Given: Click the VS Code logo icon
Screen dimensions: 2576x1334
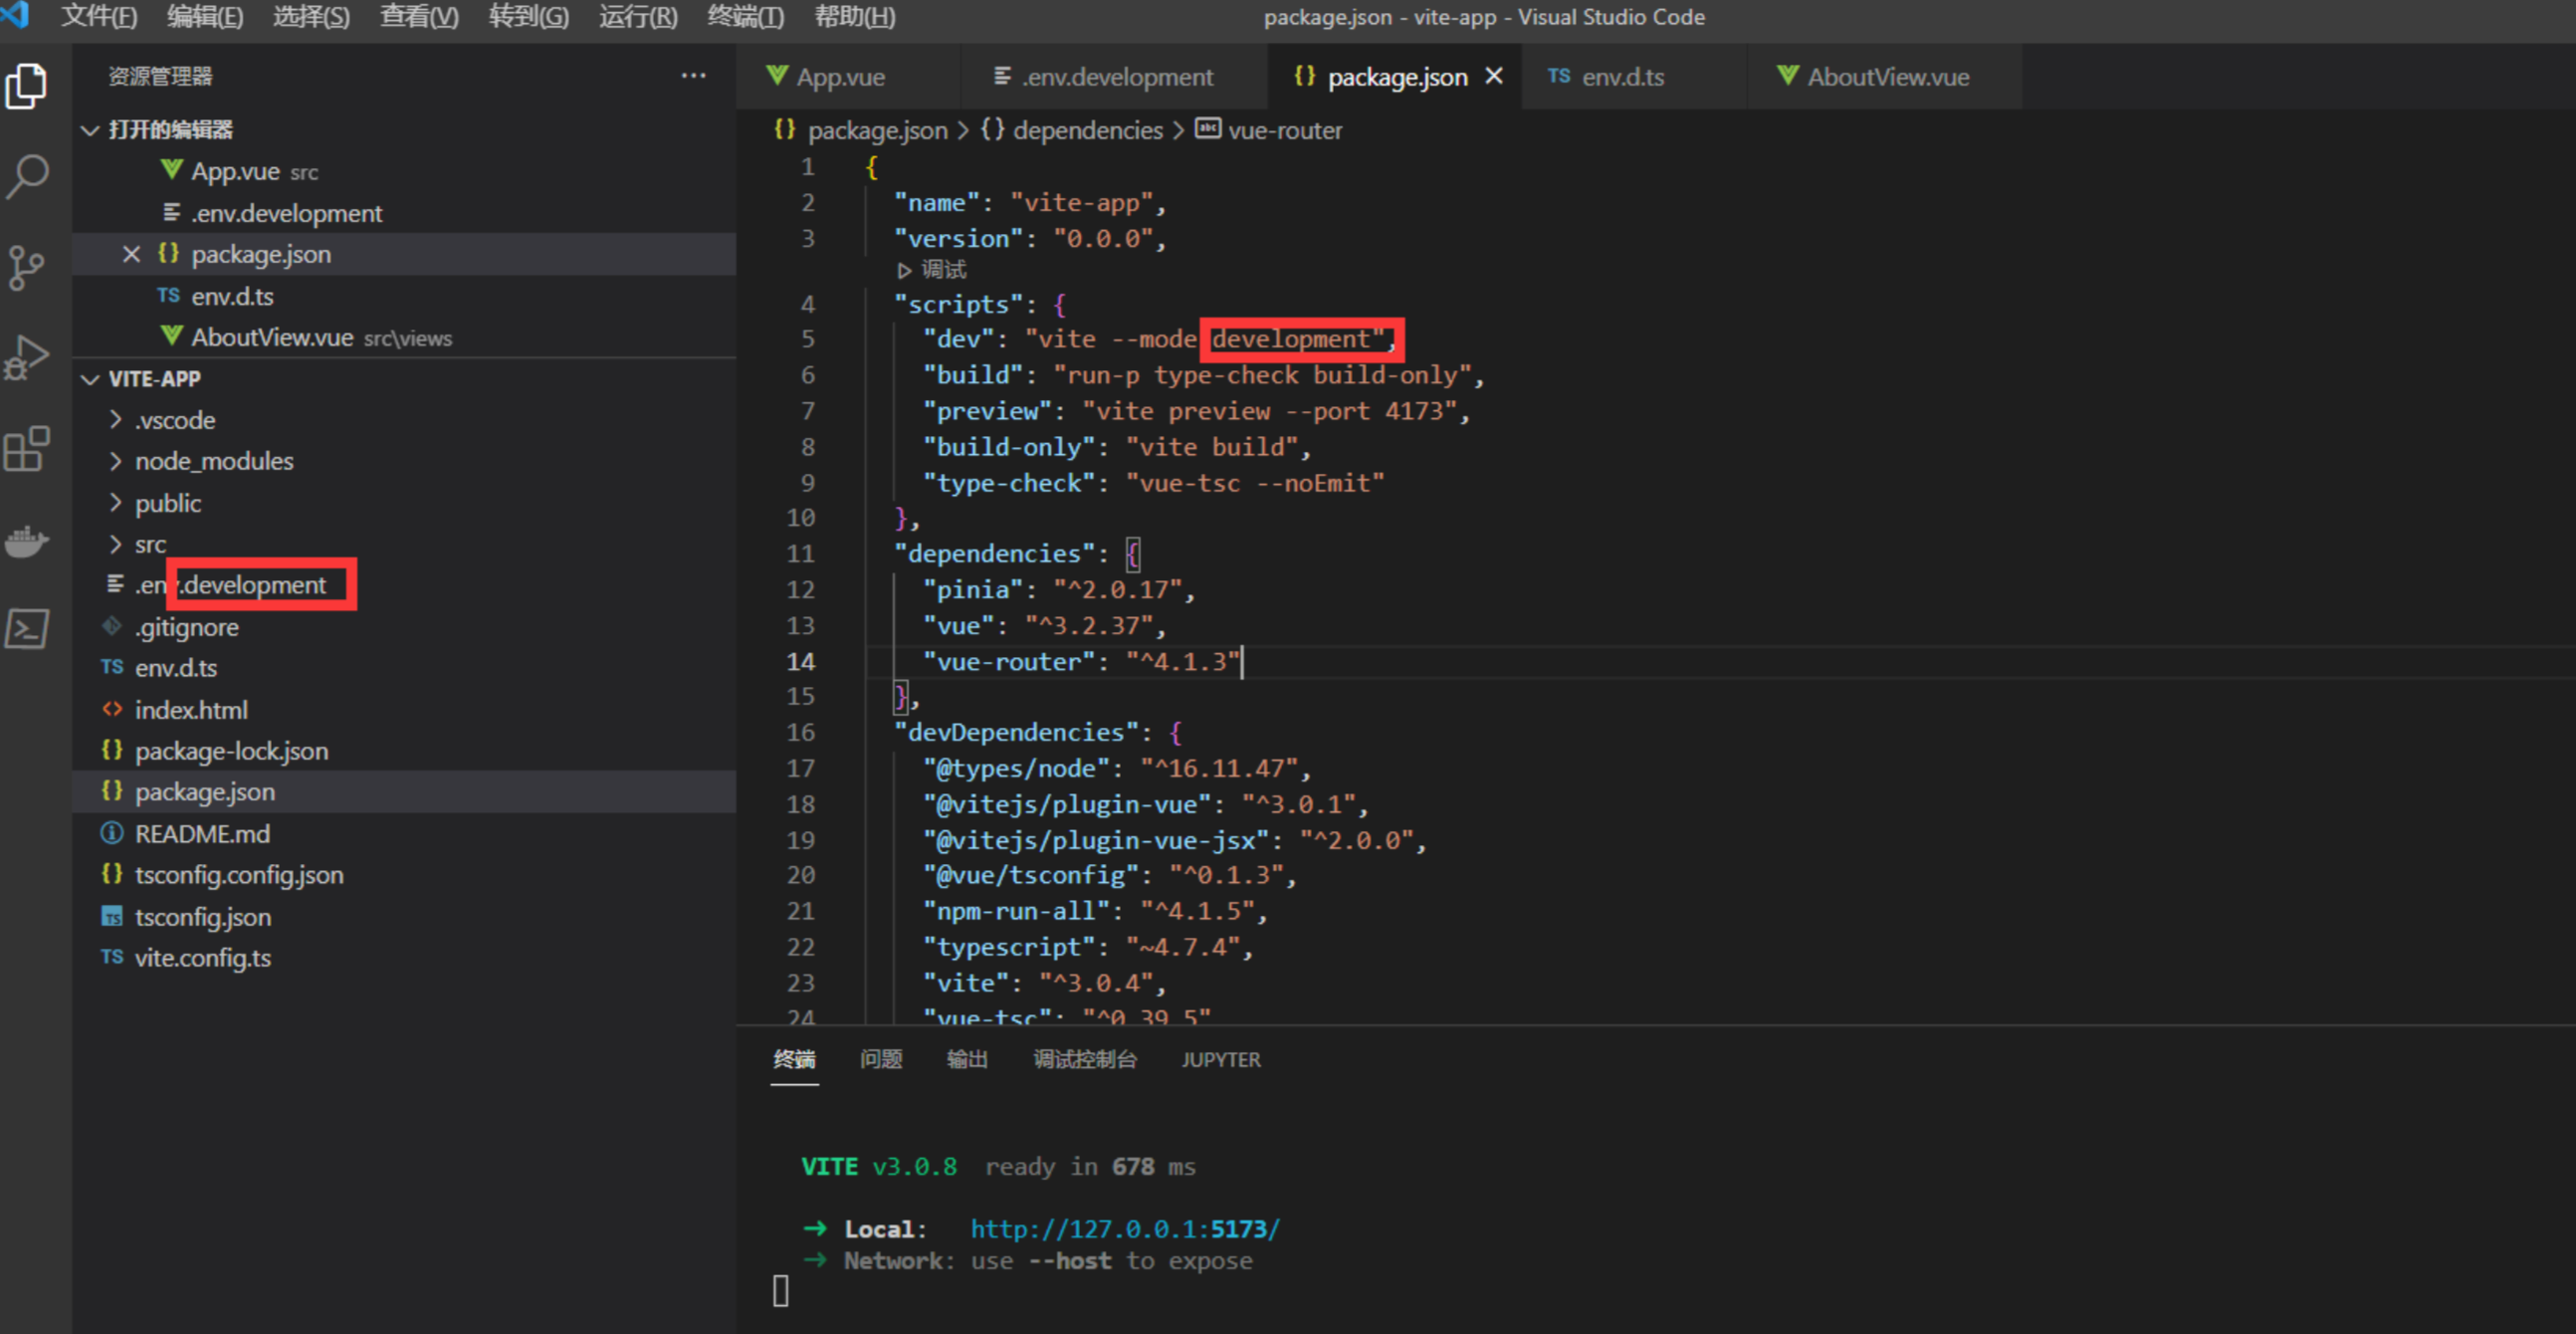Looking at the screenshot, I should click(15, 15).
